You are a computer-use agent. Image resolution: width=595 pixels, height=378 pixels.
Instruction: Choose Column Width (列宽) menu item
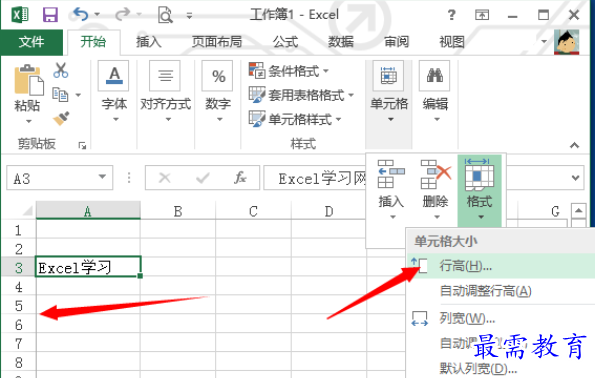coord(501,318)
